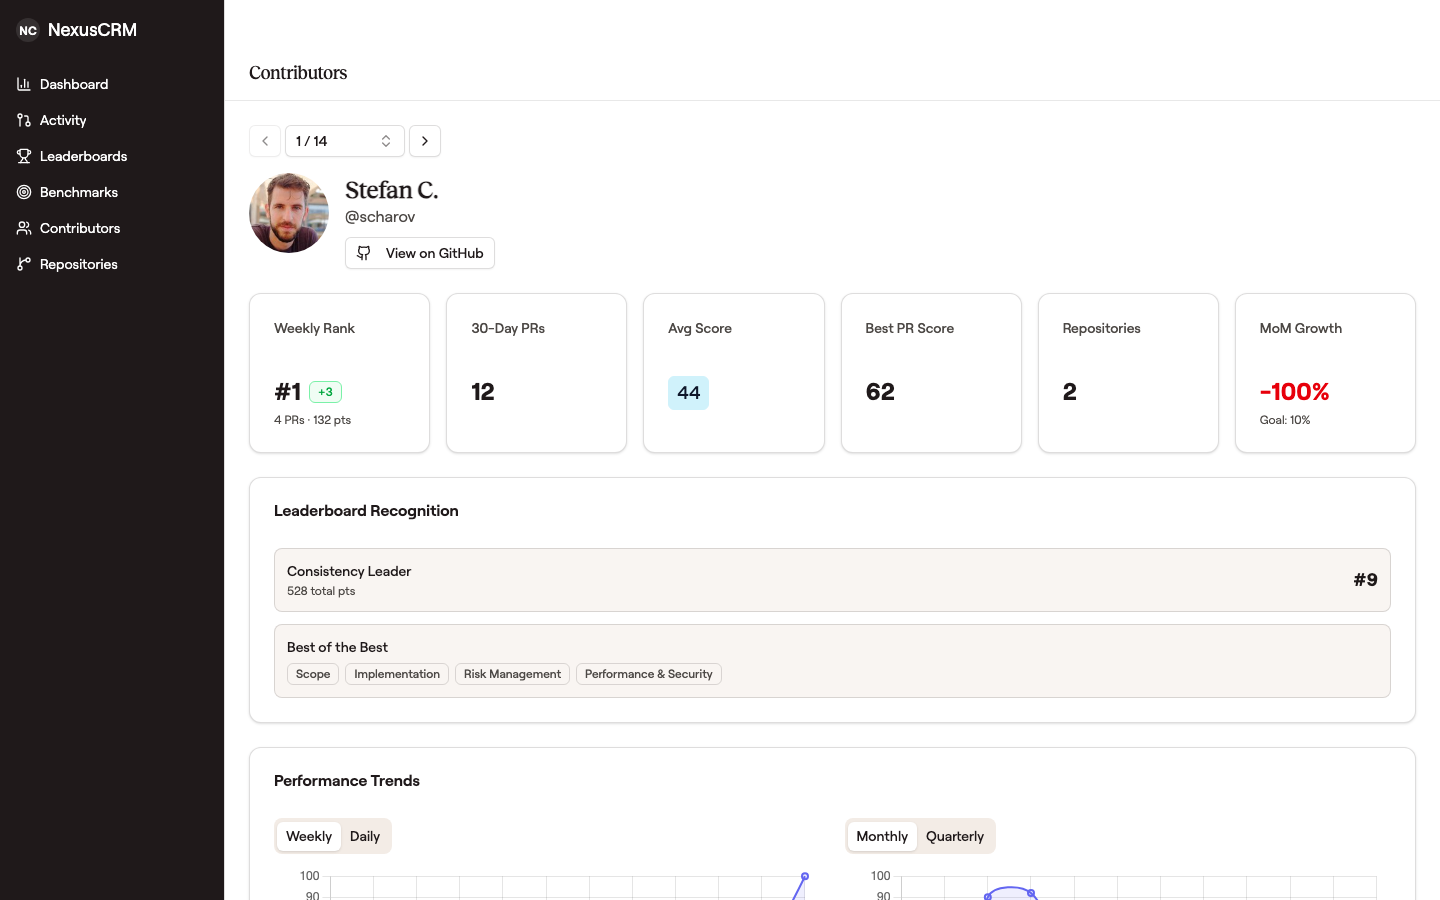Switch trends chart to Weekly
The image size is (1440, 900).
coord(309,836)
